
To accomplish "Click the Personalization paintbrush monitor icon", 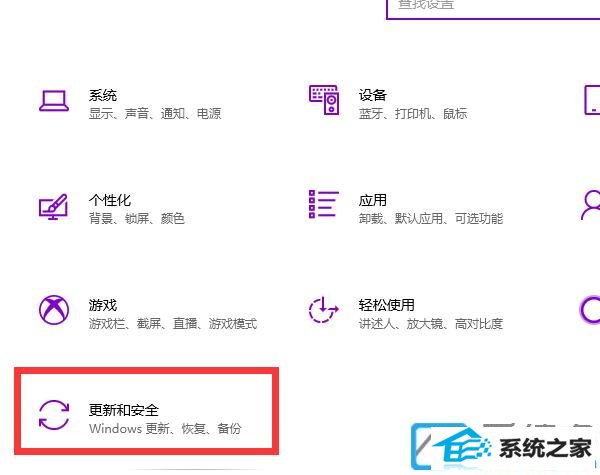I will pos(53,207).
